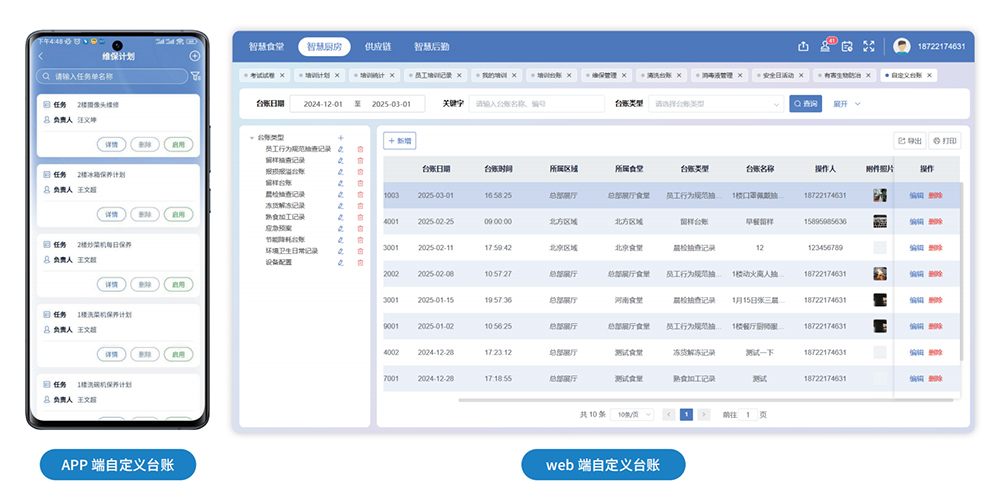This screenshot has width=1000, height=503.
Task: Open the 供应链 module
Action: coord(378,47)
